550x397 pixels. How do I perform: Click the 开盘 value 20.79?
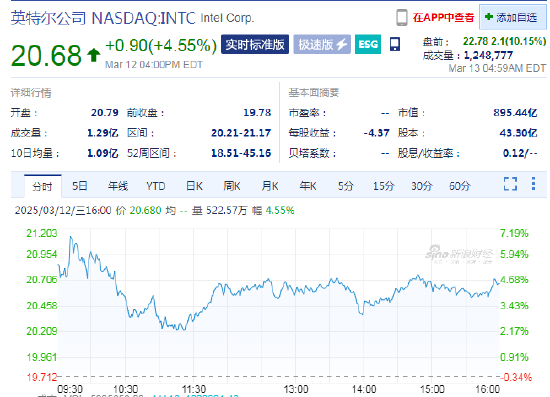pos(105,113)
